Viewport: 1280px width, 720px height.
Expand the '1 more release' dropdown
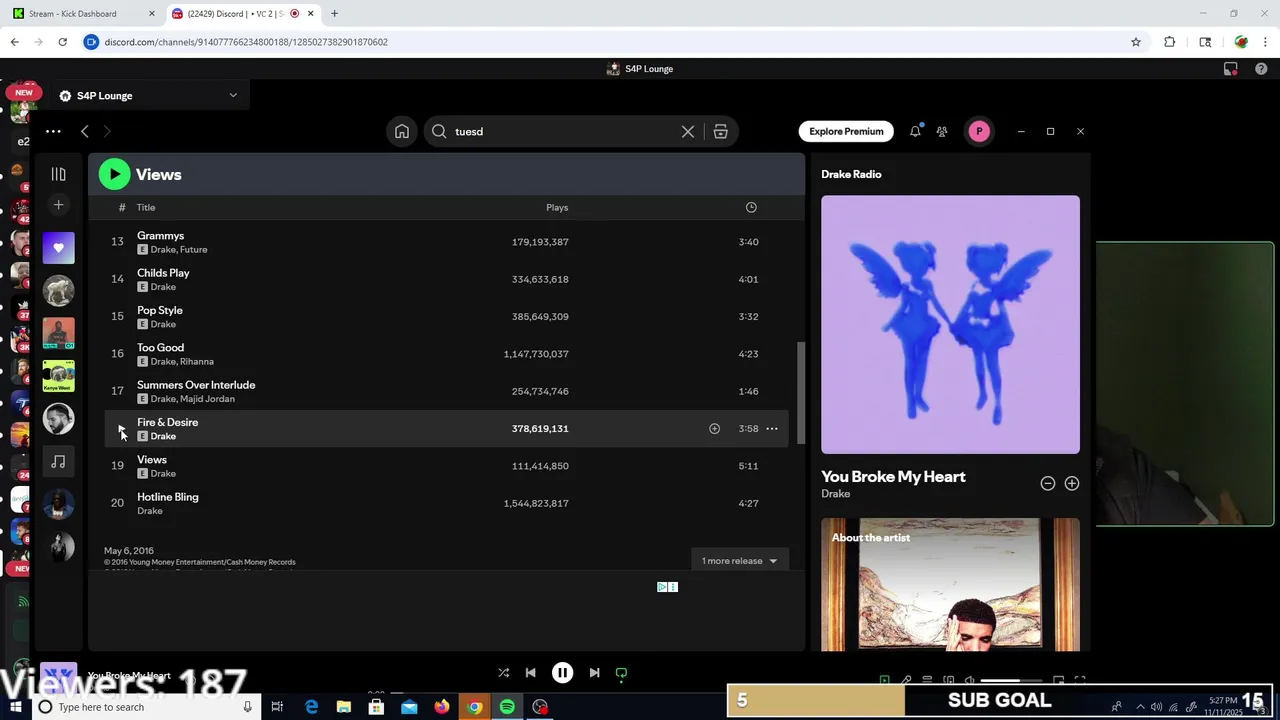click(x=739, y=561)
